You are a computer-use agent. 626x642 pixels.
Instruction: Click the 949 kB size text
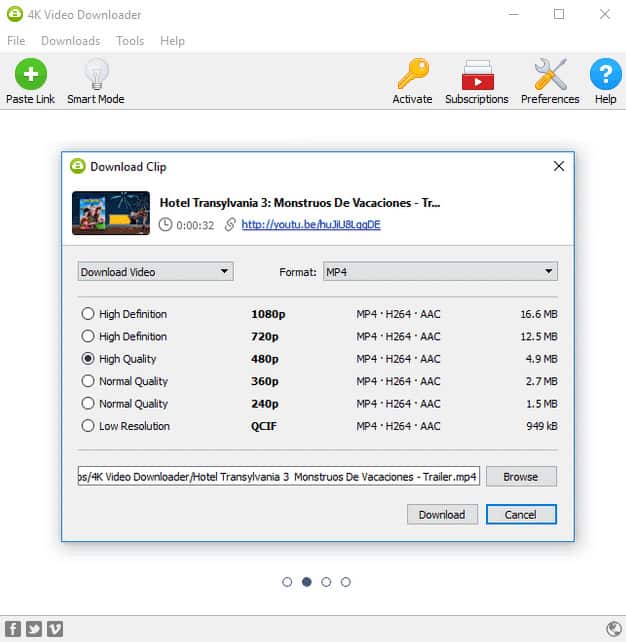click(x=542, y=426)
